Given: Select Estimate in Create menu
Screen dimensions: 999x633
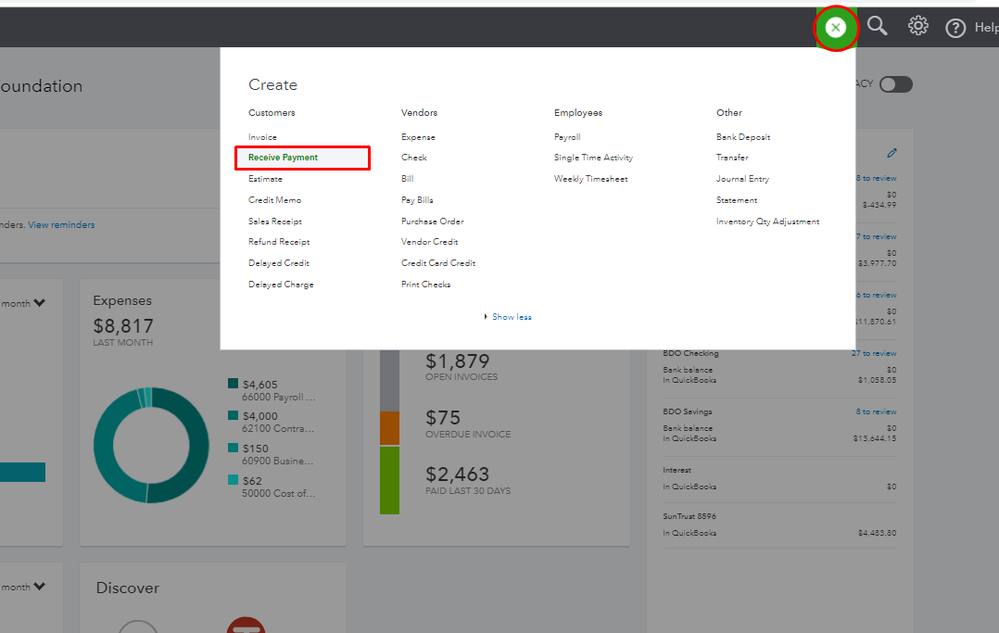Looking at the screenshot, I should pyautogui.click(x=265, y=179).
